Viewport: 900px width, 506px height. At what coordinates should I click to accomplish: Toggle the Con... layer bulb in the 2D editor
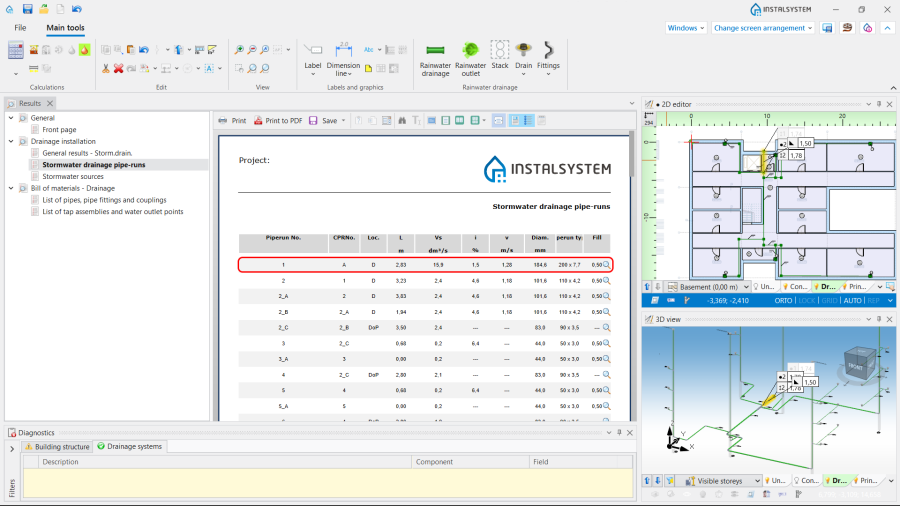[785, 287]
